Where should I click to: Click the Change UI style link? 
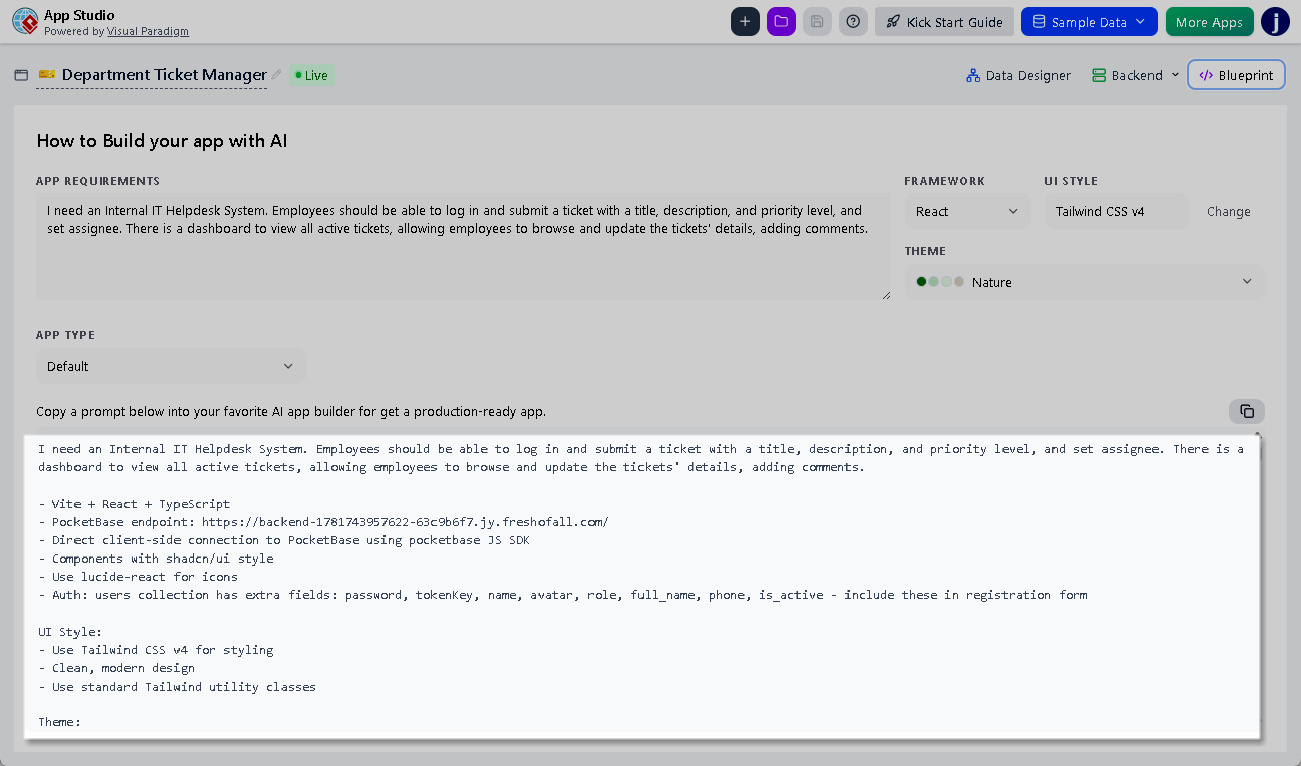(1228, 211)
